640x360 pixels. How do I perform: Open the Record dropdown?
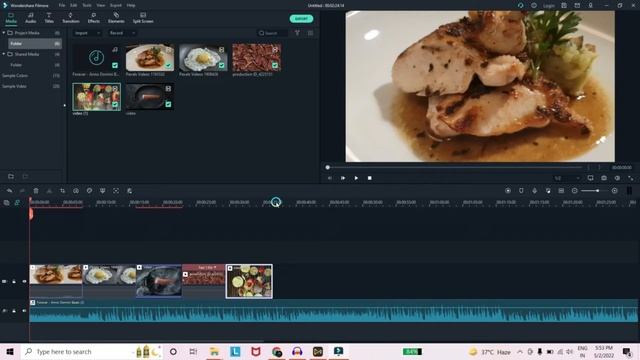pyautogui.click(x=122, y=33)
